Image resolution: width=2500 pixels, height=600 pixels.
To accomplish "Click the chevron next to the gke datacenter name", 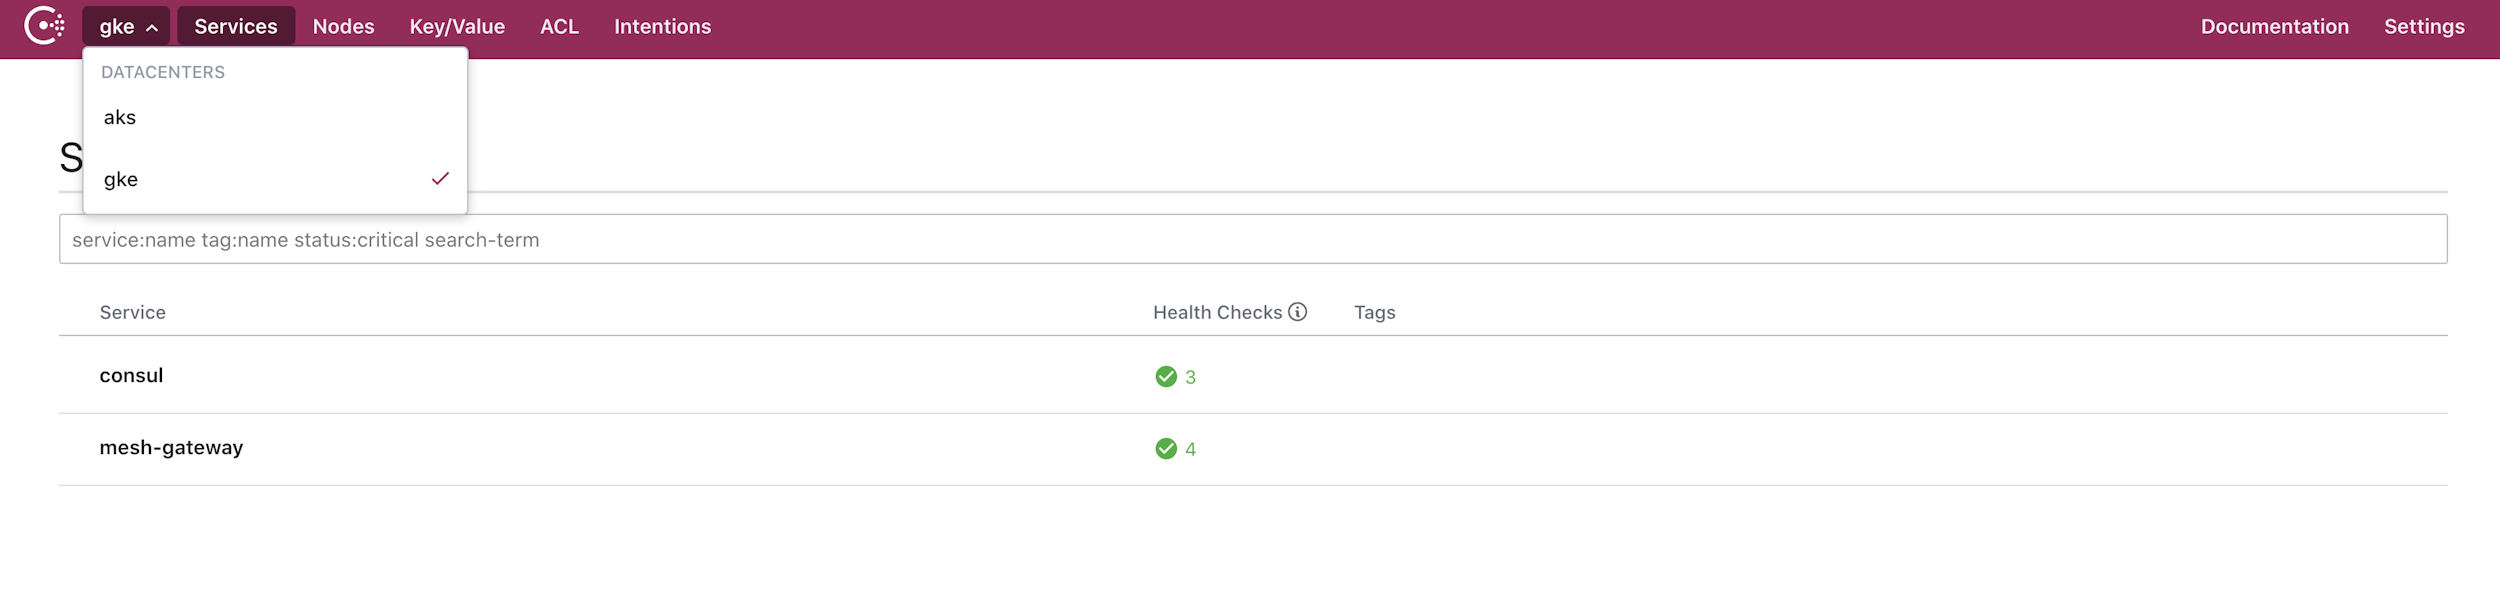I will (153, 27).
